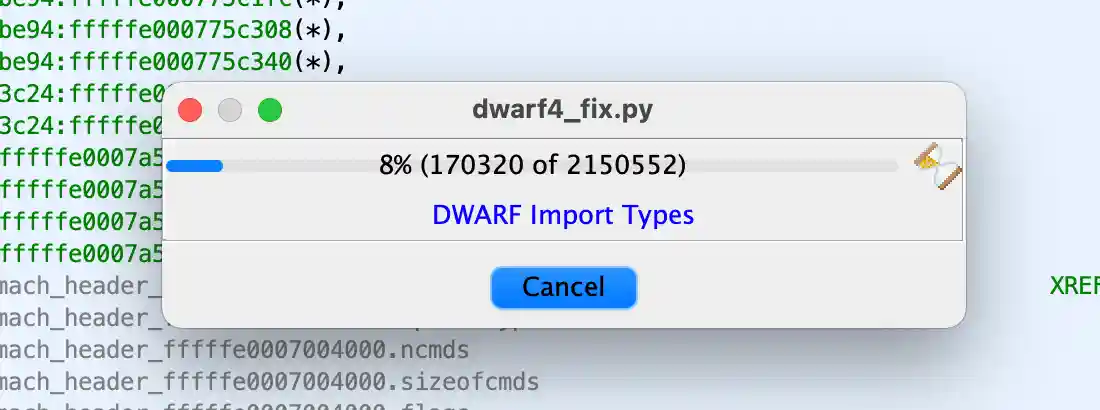Click the dwarf4_fix.py dialog title

point(563,110)
